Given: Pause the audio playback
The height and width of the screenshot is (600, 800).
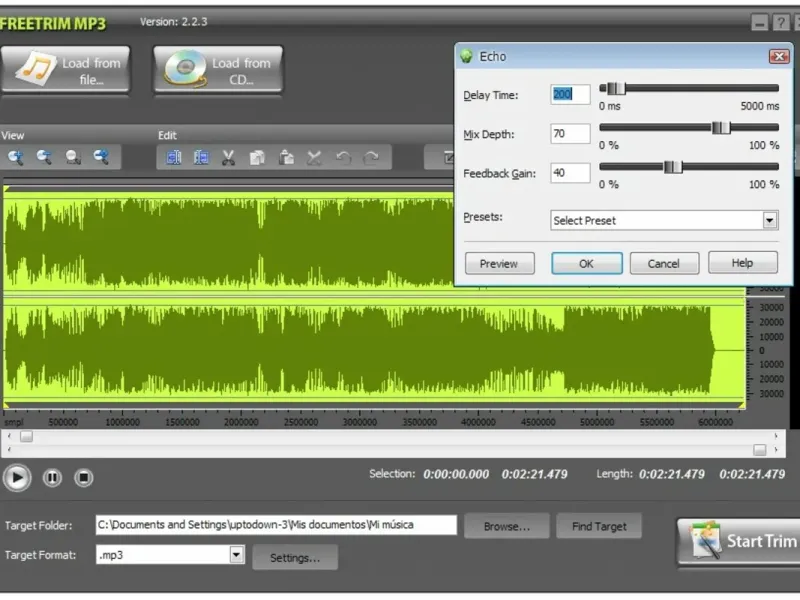Looking at the screenshot, I should [x=52, y=478].
